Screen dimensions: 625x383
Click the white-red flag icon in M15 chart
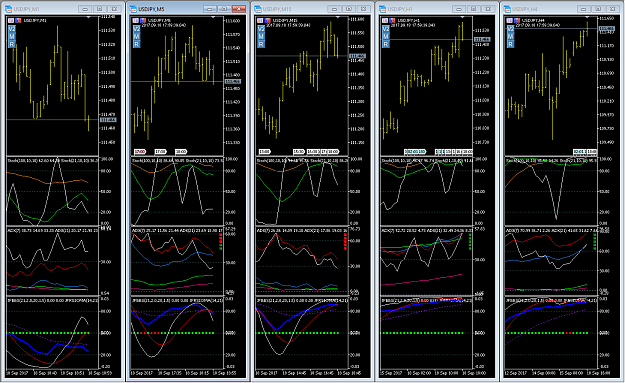click(x=260, y=20)
